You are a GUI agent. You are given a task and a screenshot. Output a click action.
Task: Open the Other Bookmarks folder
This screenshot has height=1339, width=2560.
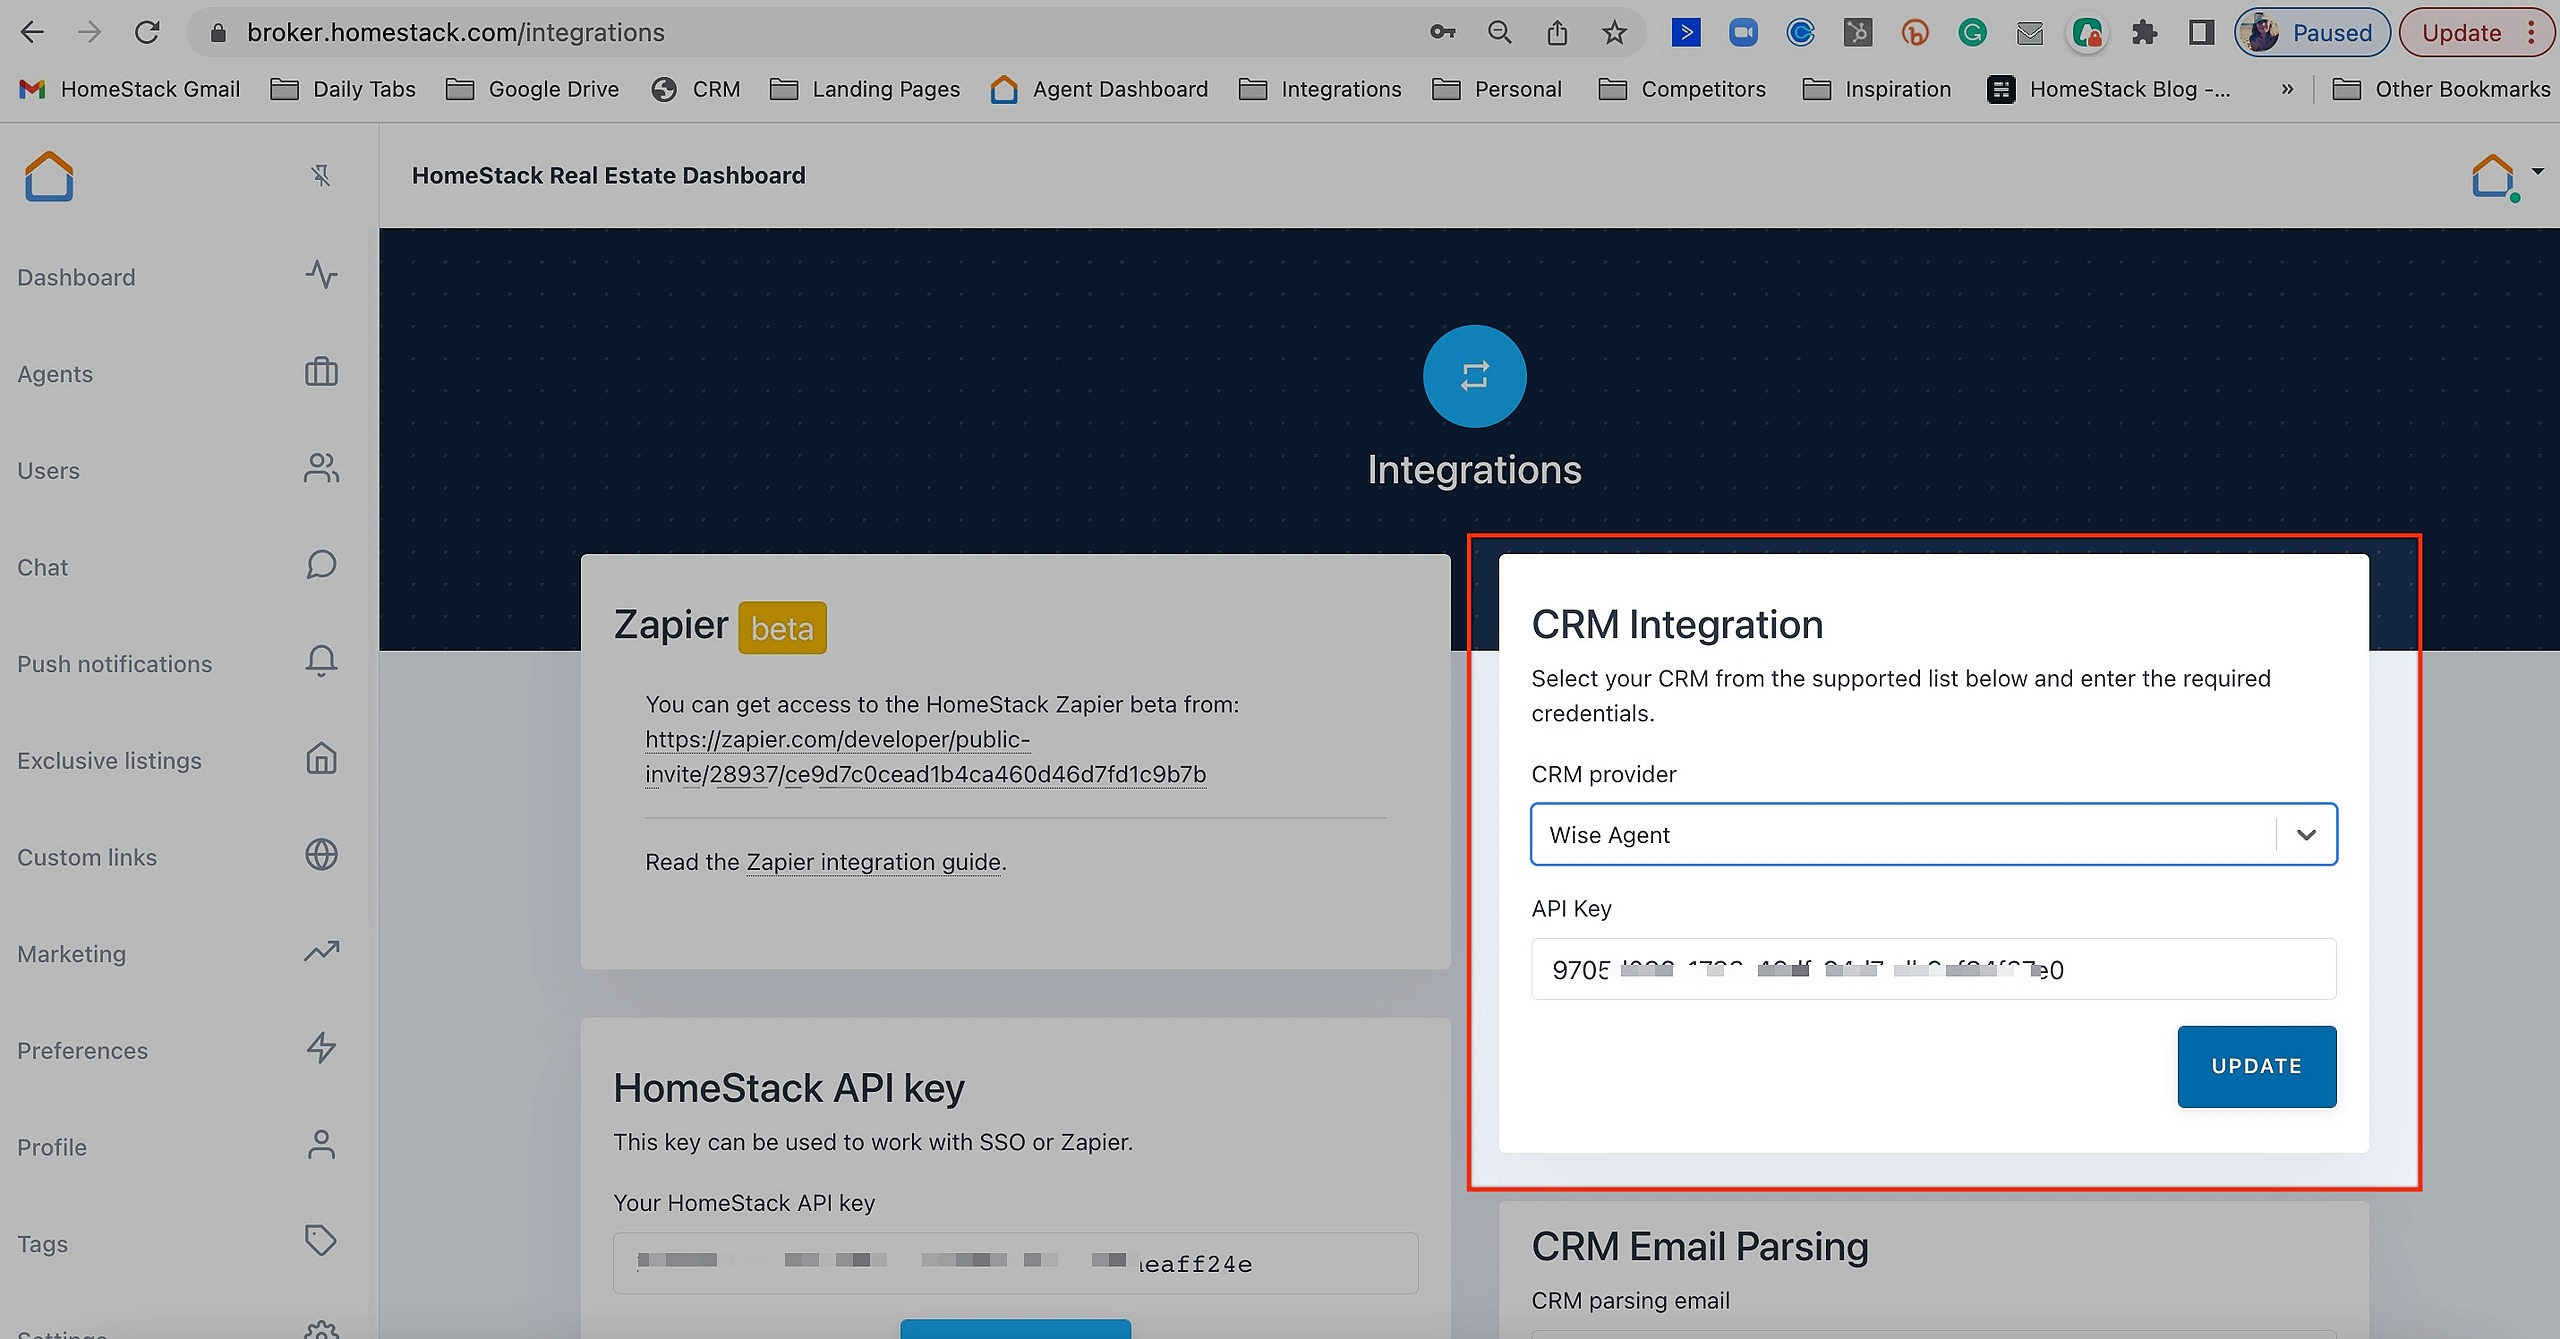(x=2441, y=90)
